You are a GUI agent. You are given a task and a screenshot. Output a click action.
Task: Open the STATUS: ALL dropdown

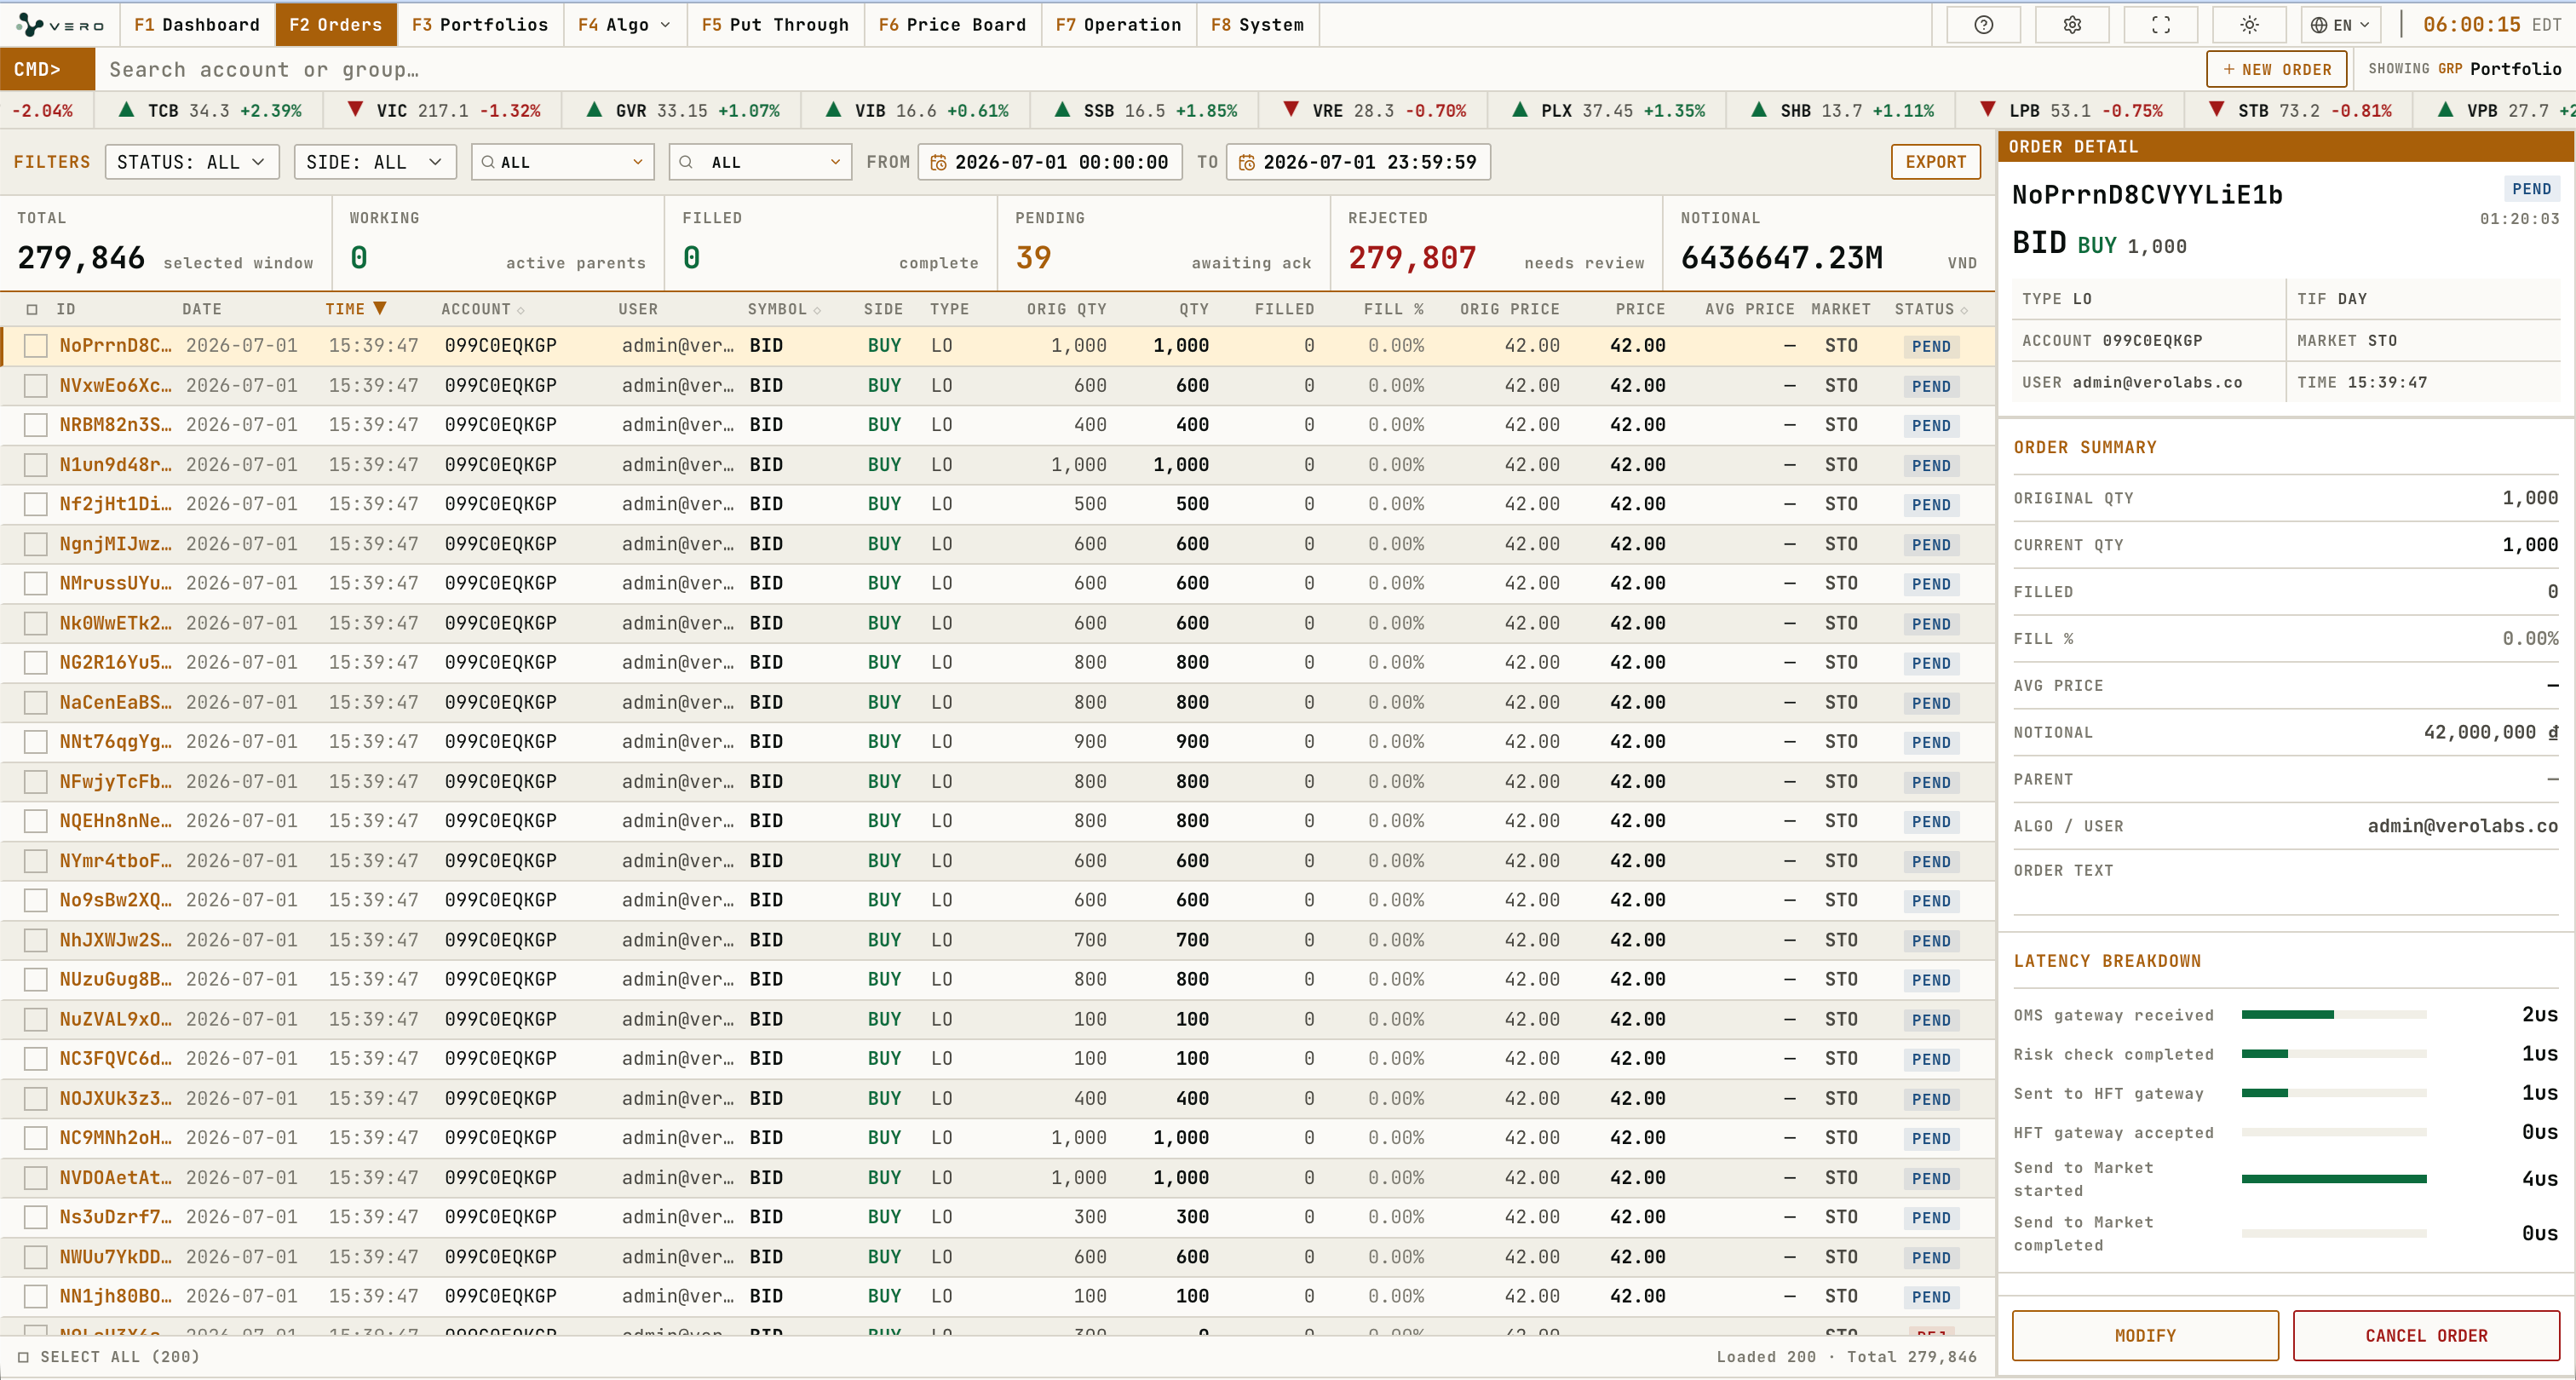[192, 162]
